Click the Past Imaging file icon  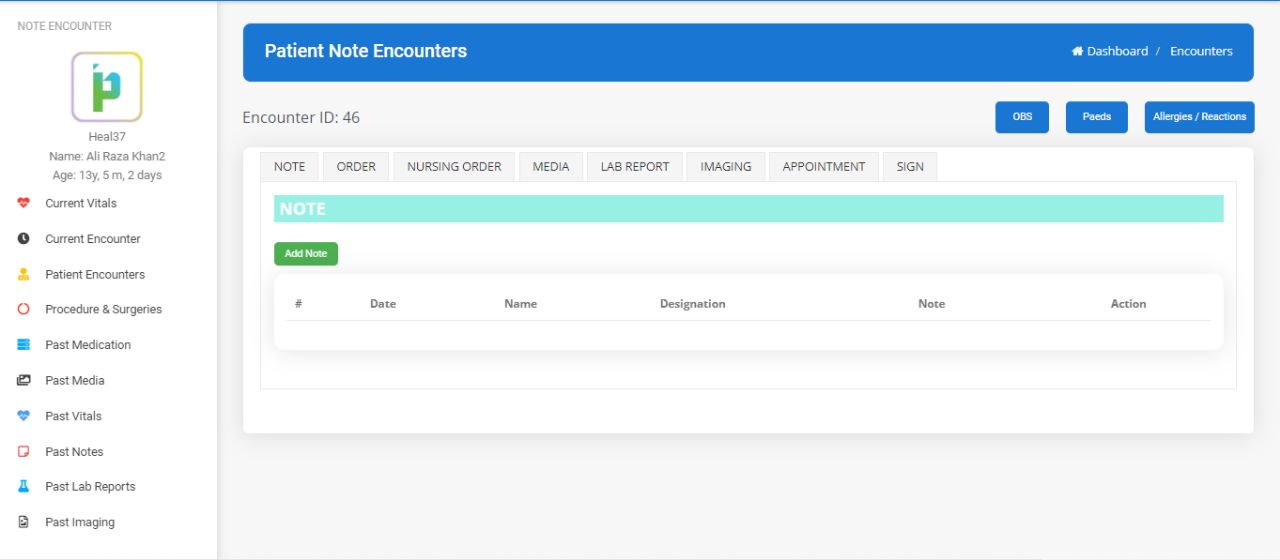(24, 522)
